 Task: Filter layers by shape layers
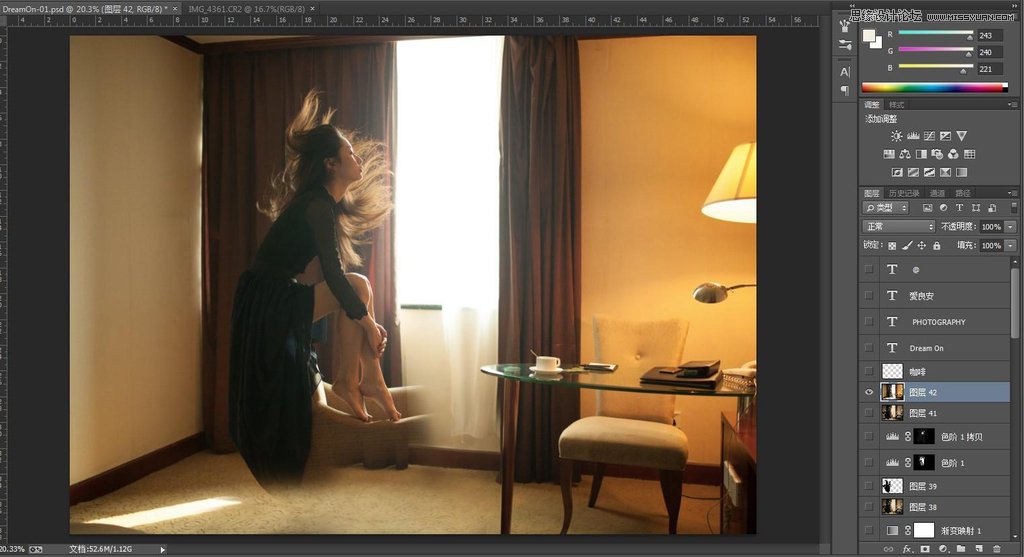976,208
